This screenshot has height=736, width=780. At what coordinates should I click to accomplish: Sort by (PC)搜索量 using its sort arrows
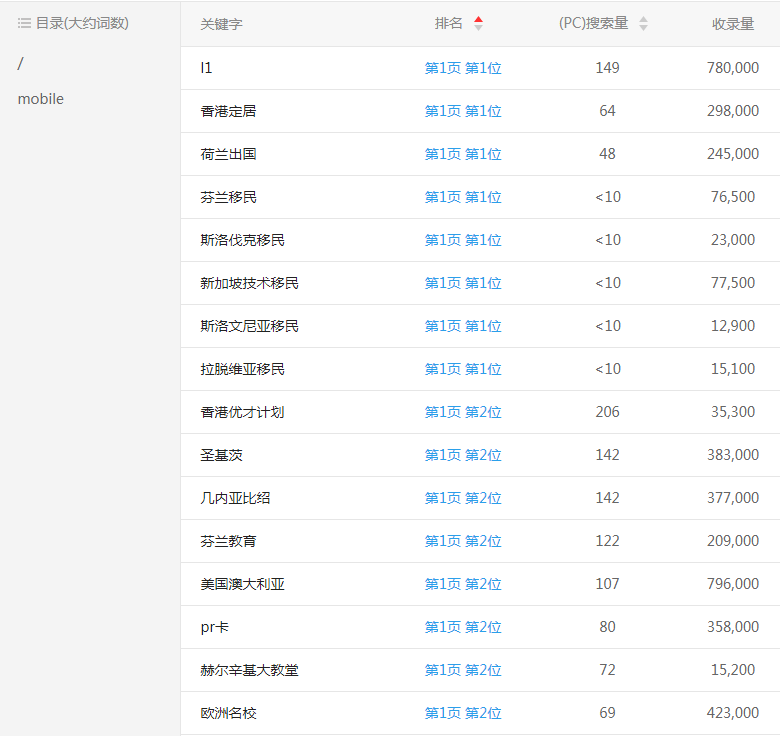pyautogui.click(x=643, y=24)
